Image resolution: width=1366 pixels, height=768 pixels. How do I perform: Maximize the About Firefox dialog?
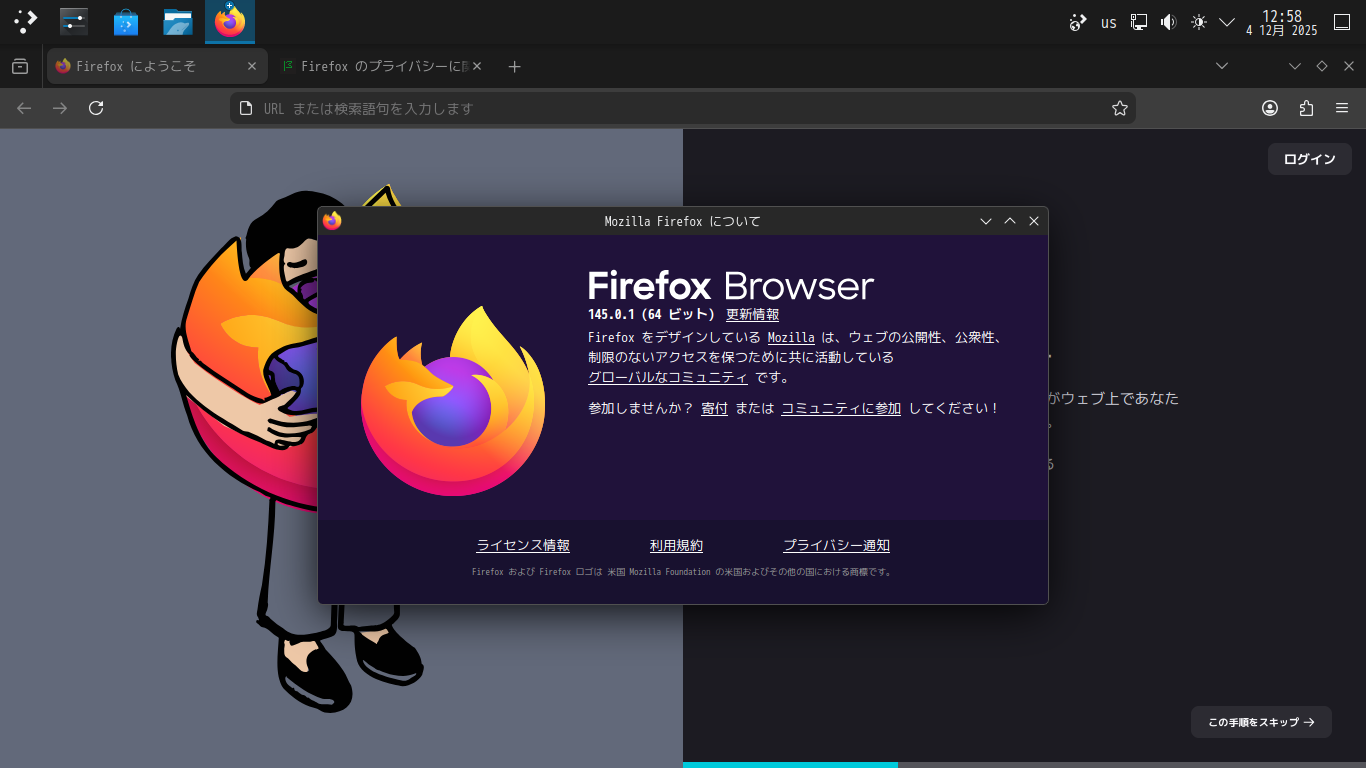tap(1010, 221)
